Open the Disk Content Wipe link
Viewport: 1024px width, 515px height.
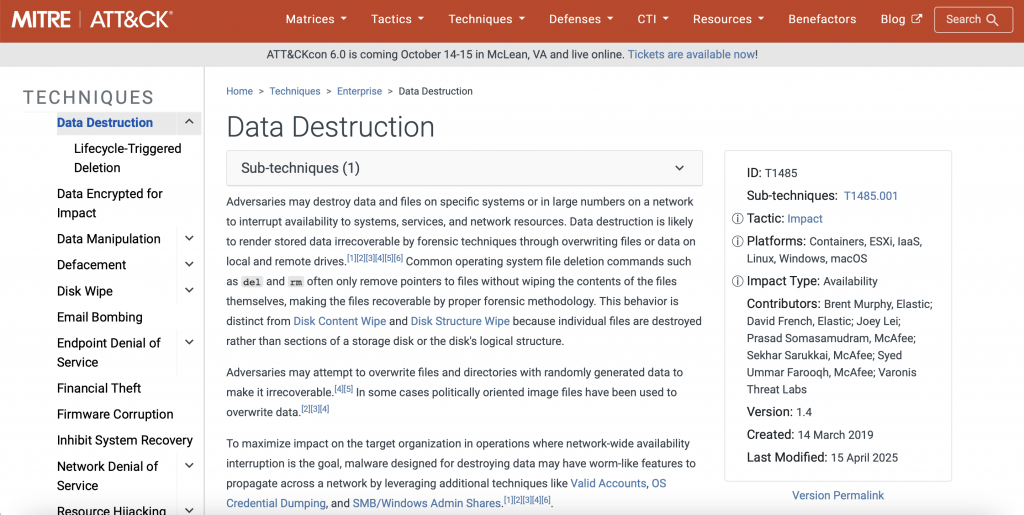[340, 321]
